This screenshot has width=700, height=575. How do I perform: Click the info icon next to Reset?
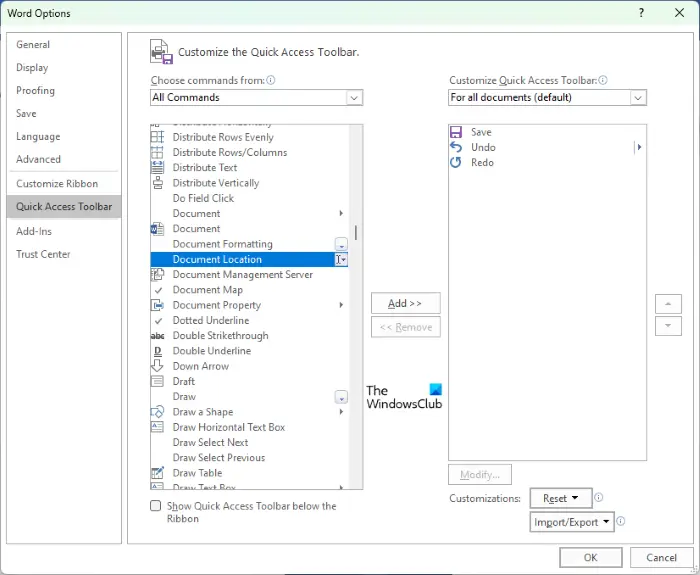click(599, 497)
